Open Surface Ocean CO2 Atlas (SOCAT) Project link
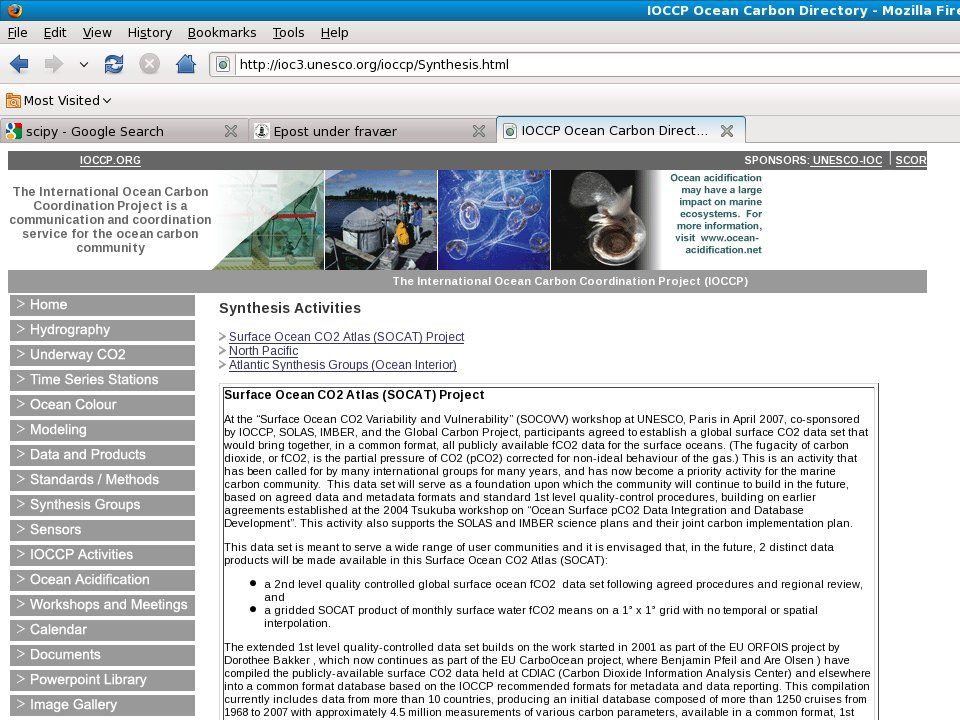Viewport: 960px width, 720px height. pyautogui.click(x=347, y=337)
